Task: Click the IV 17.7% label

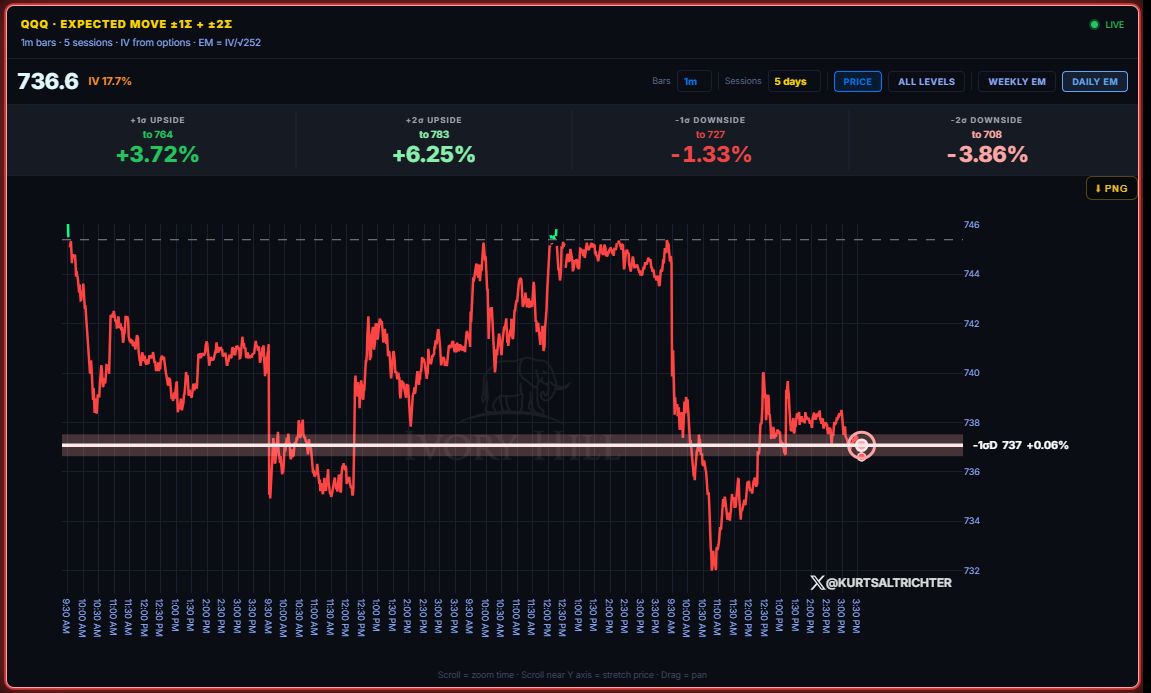Action: pyautogui.click(x=110, y=81)
